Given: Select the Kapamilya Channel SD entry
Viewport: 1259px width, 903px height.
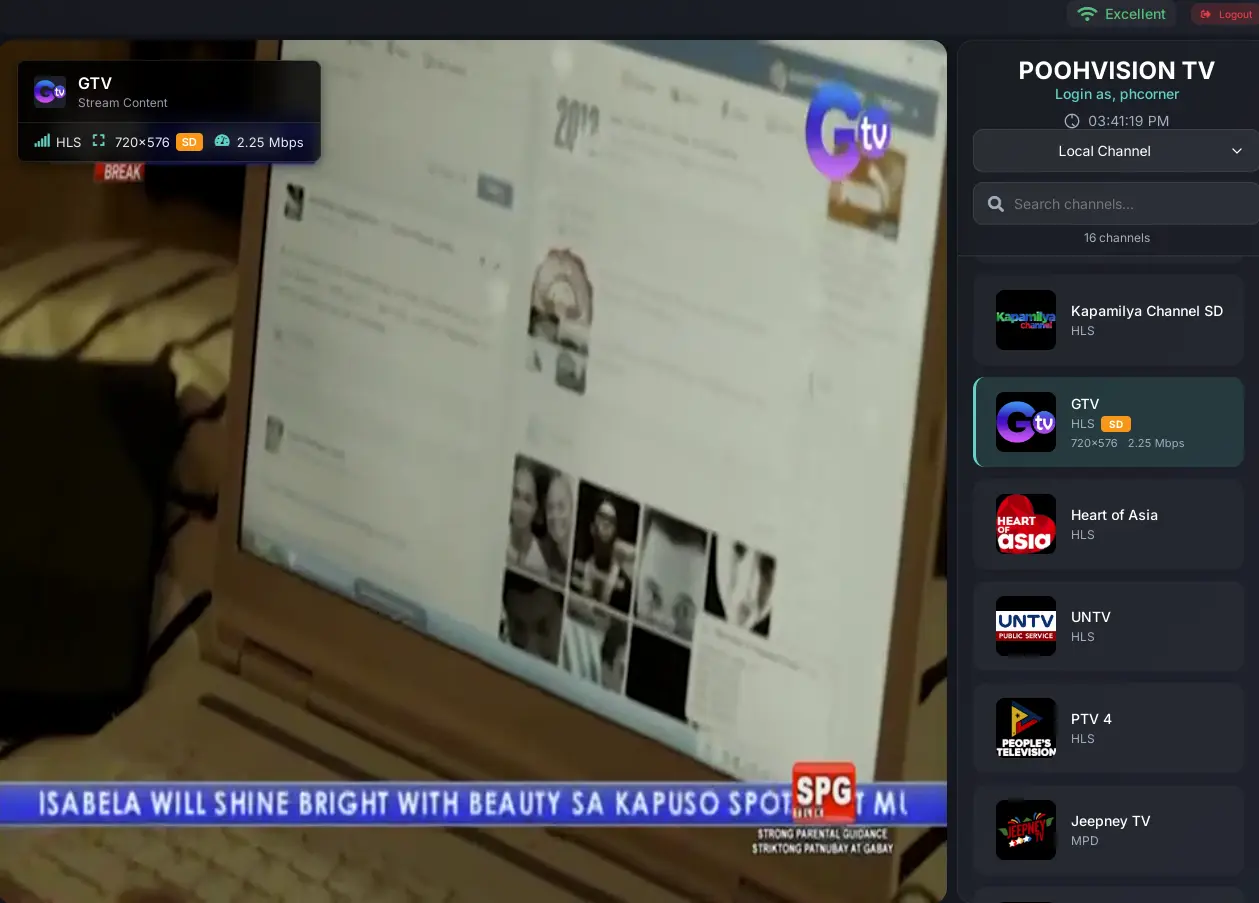Looking at the screenshot, I should point(1108,320).
